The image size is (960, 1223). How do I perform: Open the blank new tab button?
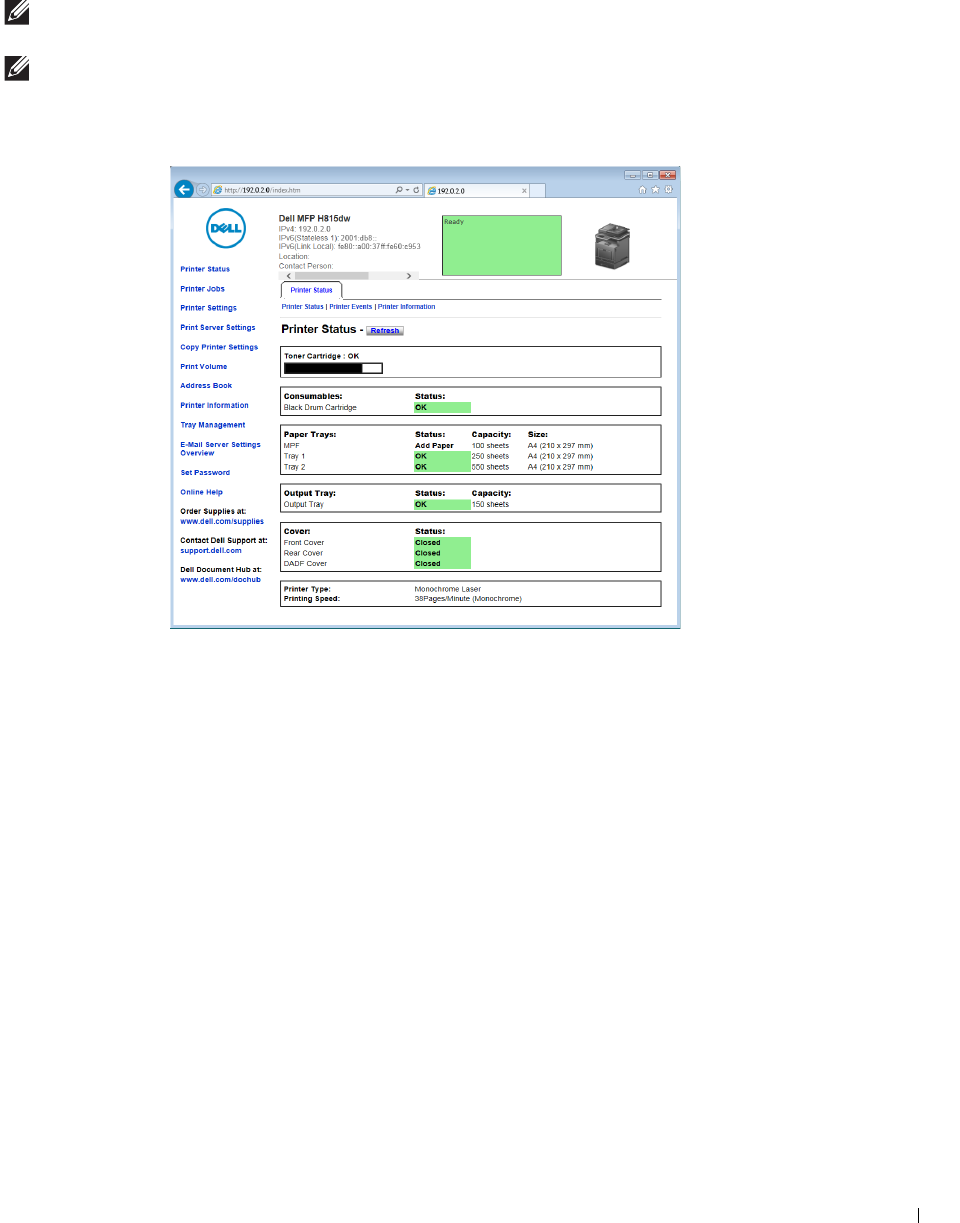[x=538, y=190]
